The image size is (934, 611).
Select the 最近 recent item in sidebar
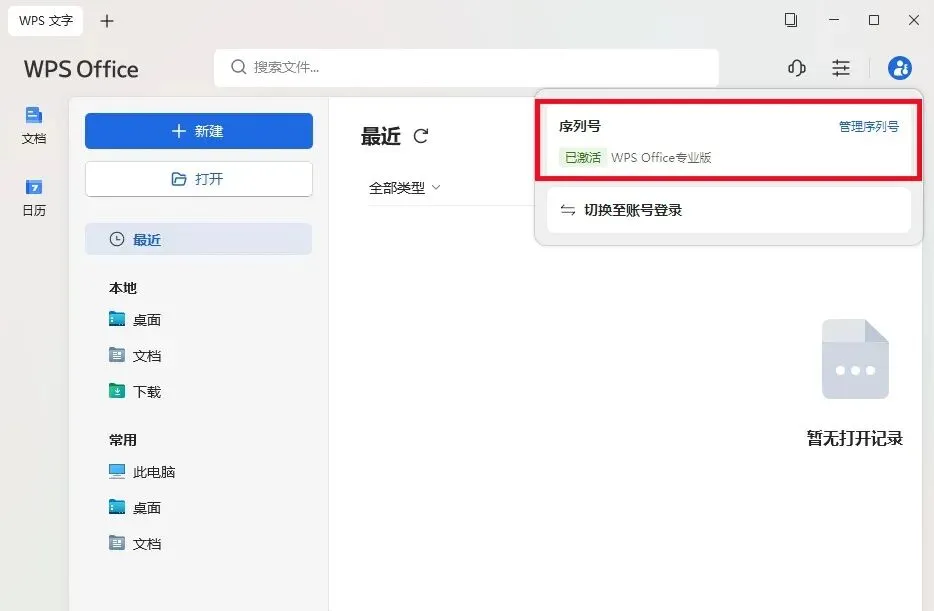pyautogui.click(x=198, y=239)
